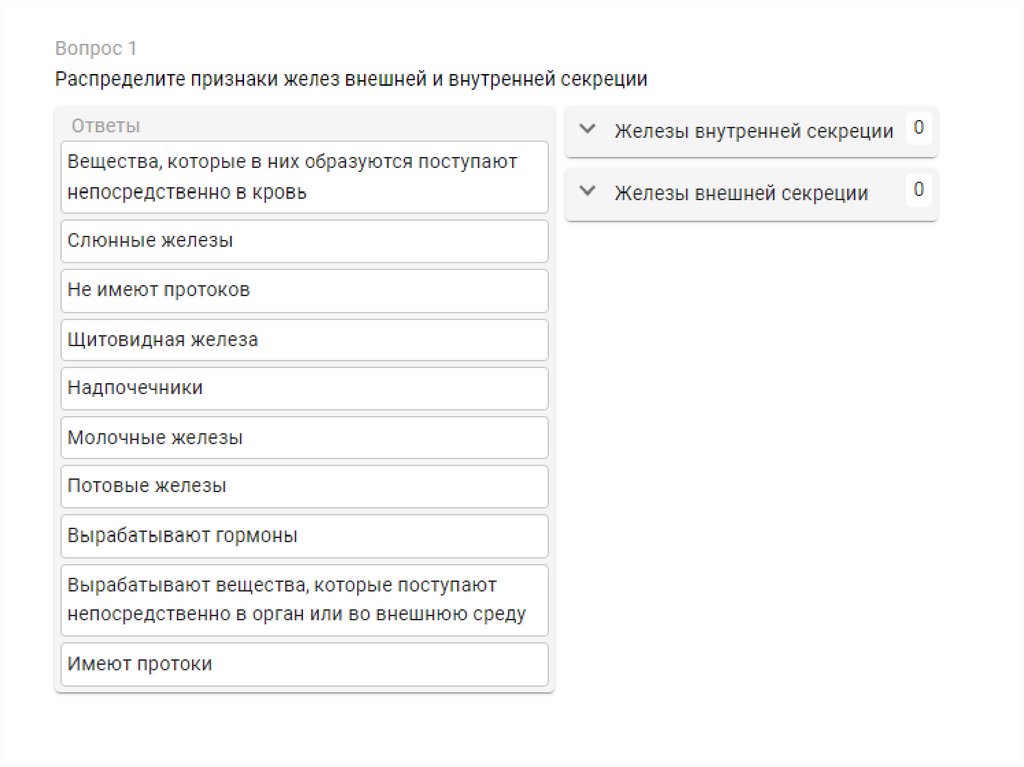Click the Железы внутренней секреции count badge
This screenshot has width=1024, height=767.
pos(918,128)
